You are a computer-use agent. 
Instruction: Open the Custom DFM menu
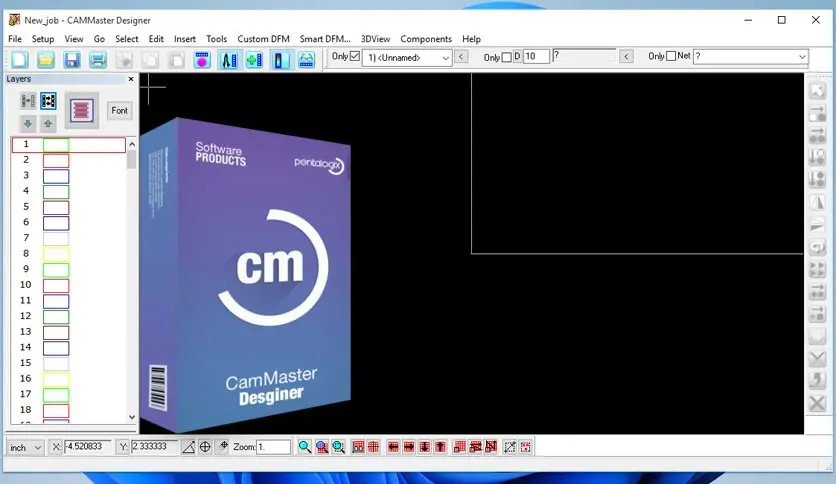click(263, 39)
